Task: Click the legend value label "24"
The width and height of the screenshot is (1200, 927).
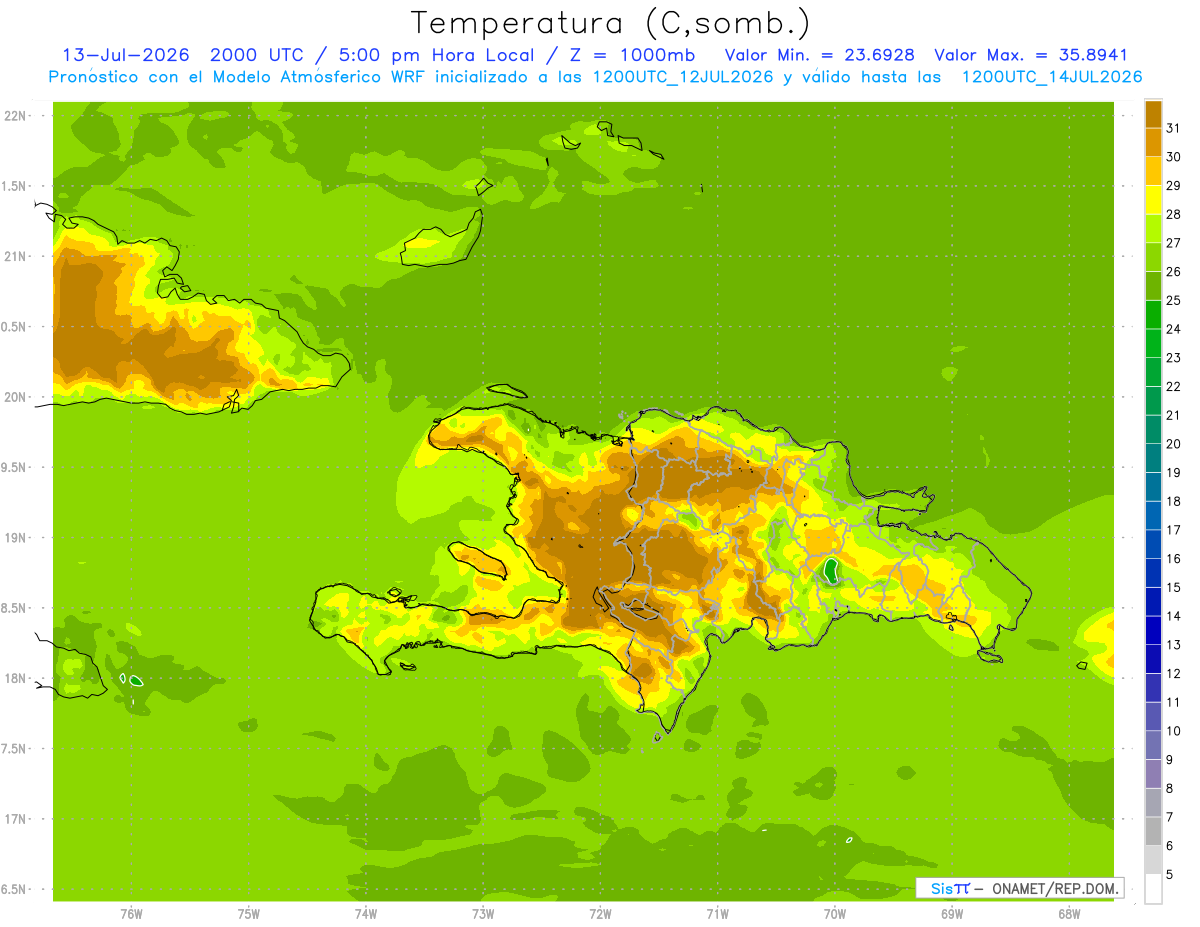Action: click(1172, 329)
